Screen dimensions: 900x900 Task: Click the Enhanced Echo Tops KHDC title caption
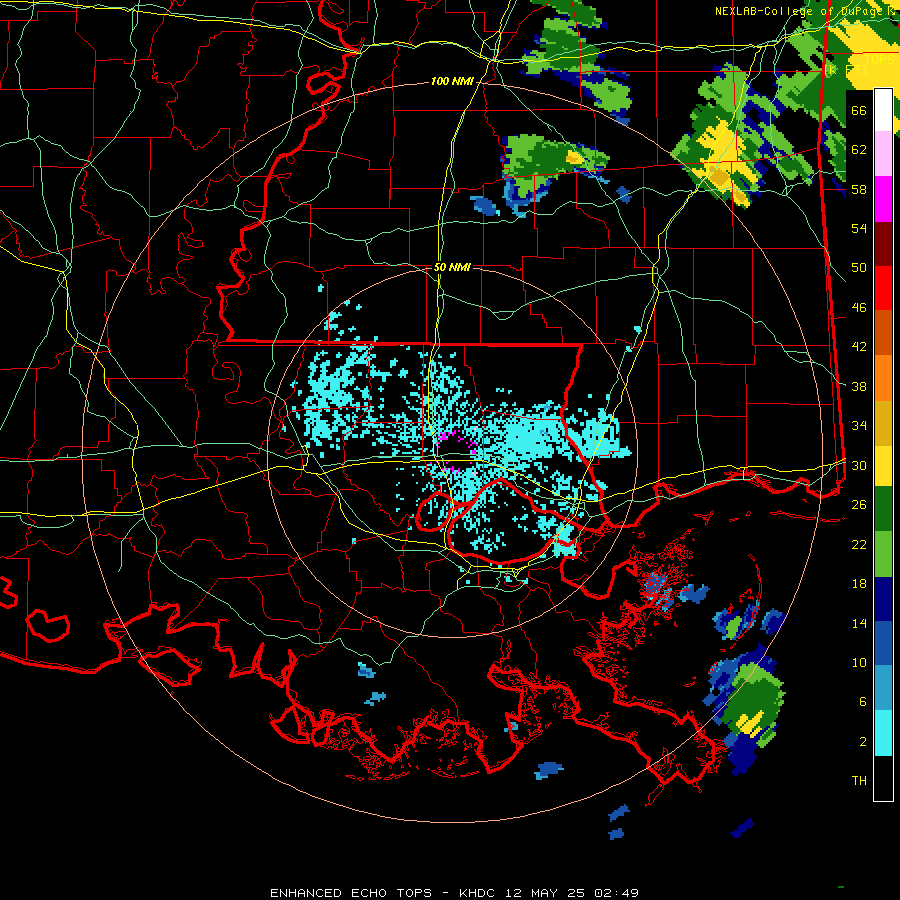coord(454,893)
